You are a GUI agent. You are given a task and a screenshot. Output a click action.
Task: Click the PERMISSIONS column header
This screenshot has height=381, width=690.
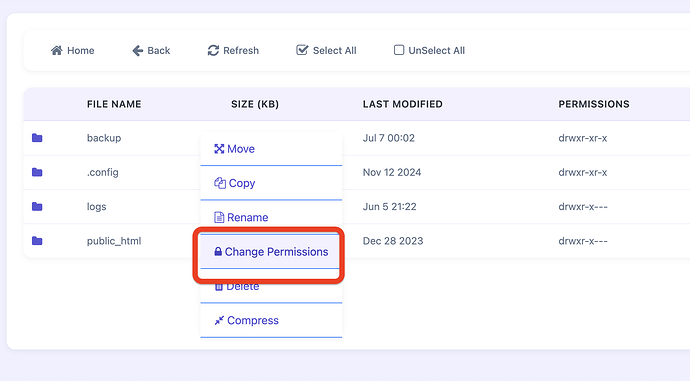[x=594, y=104]
